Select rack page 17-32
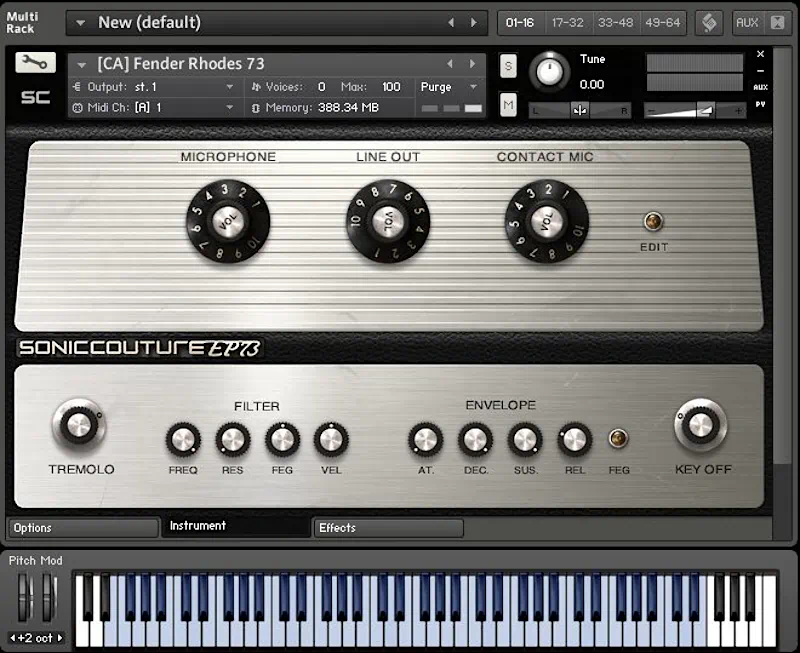 tap(567, 23)
